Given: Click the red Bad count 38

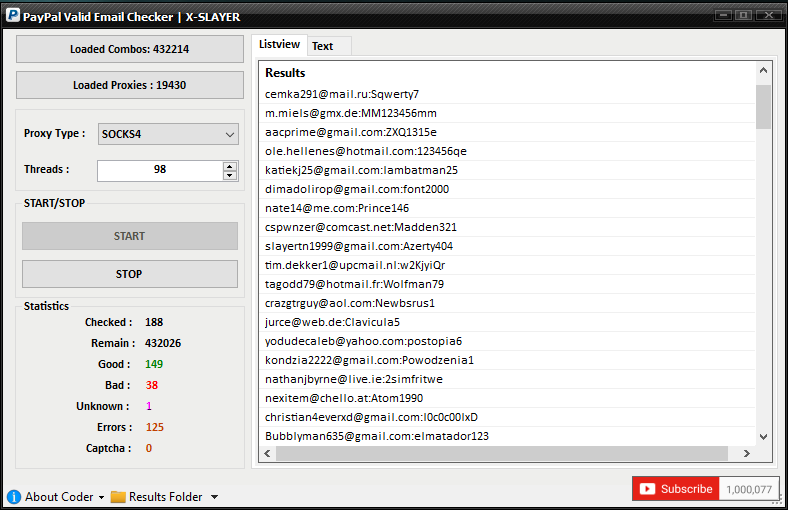Looking at the screenshot, I should tap(152, 385).
